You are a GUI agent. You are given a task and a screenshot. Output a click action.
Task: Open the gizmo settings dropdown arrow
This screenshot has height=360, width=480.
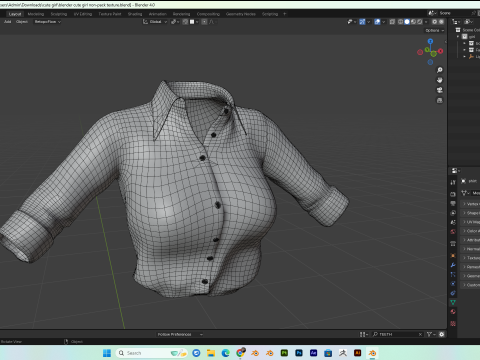tap(368, 22)
